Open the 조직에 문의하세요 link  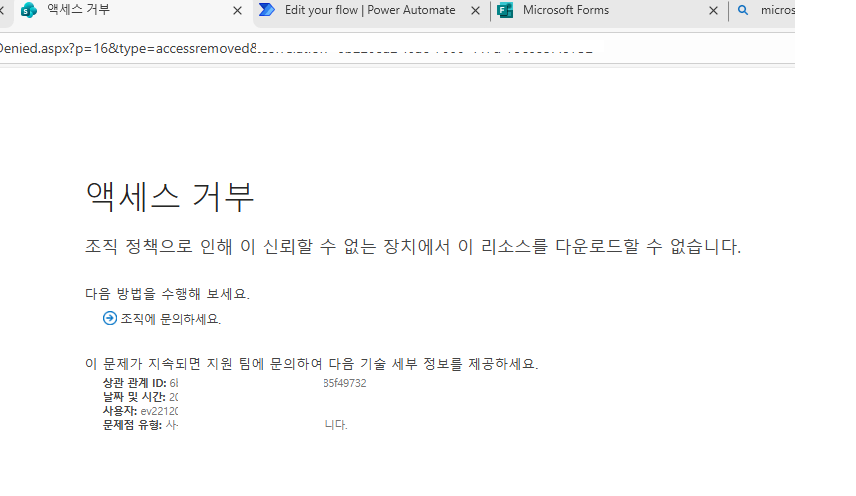[x=170, y=319]
